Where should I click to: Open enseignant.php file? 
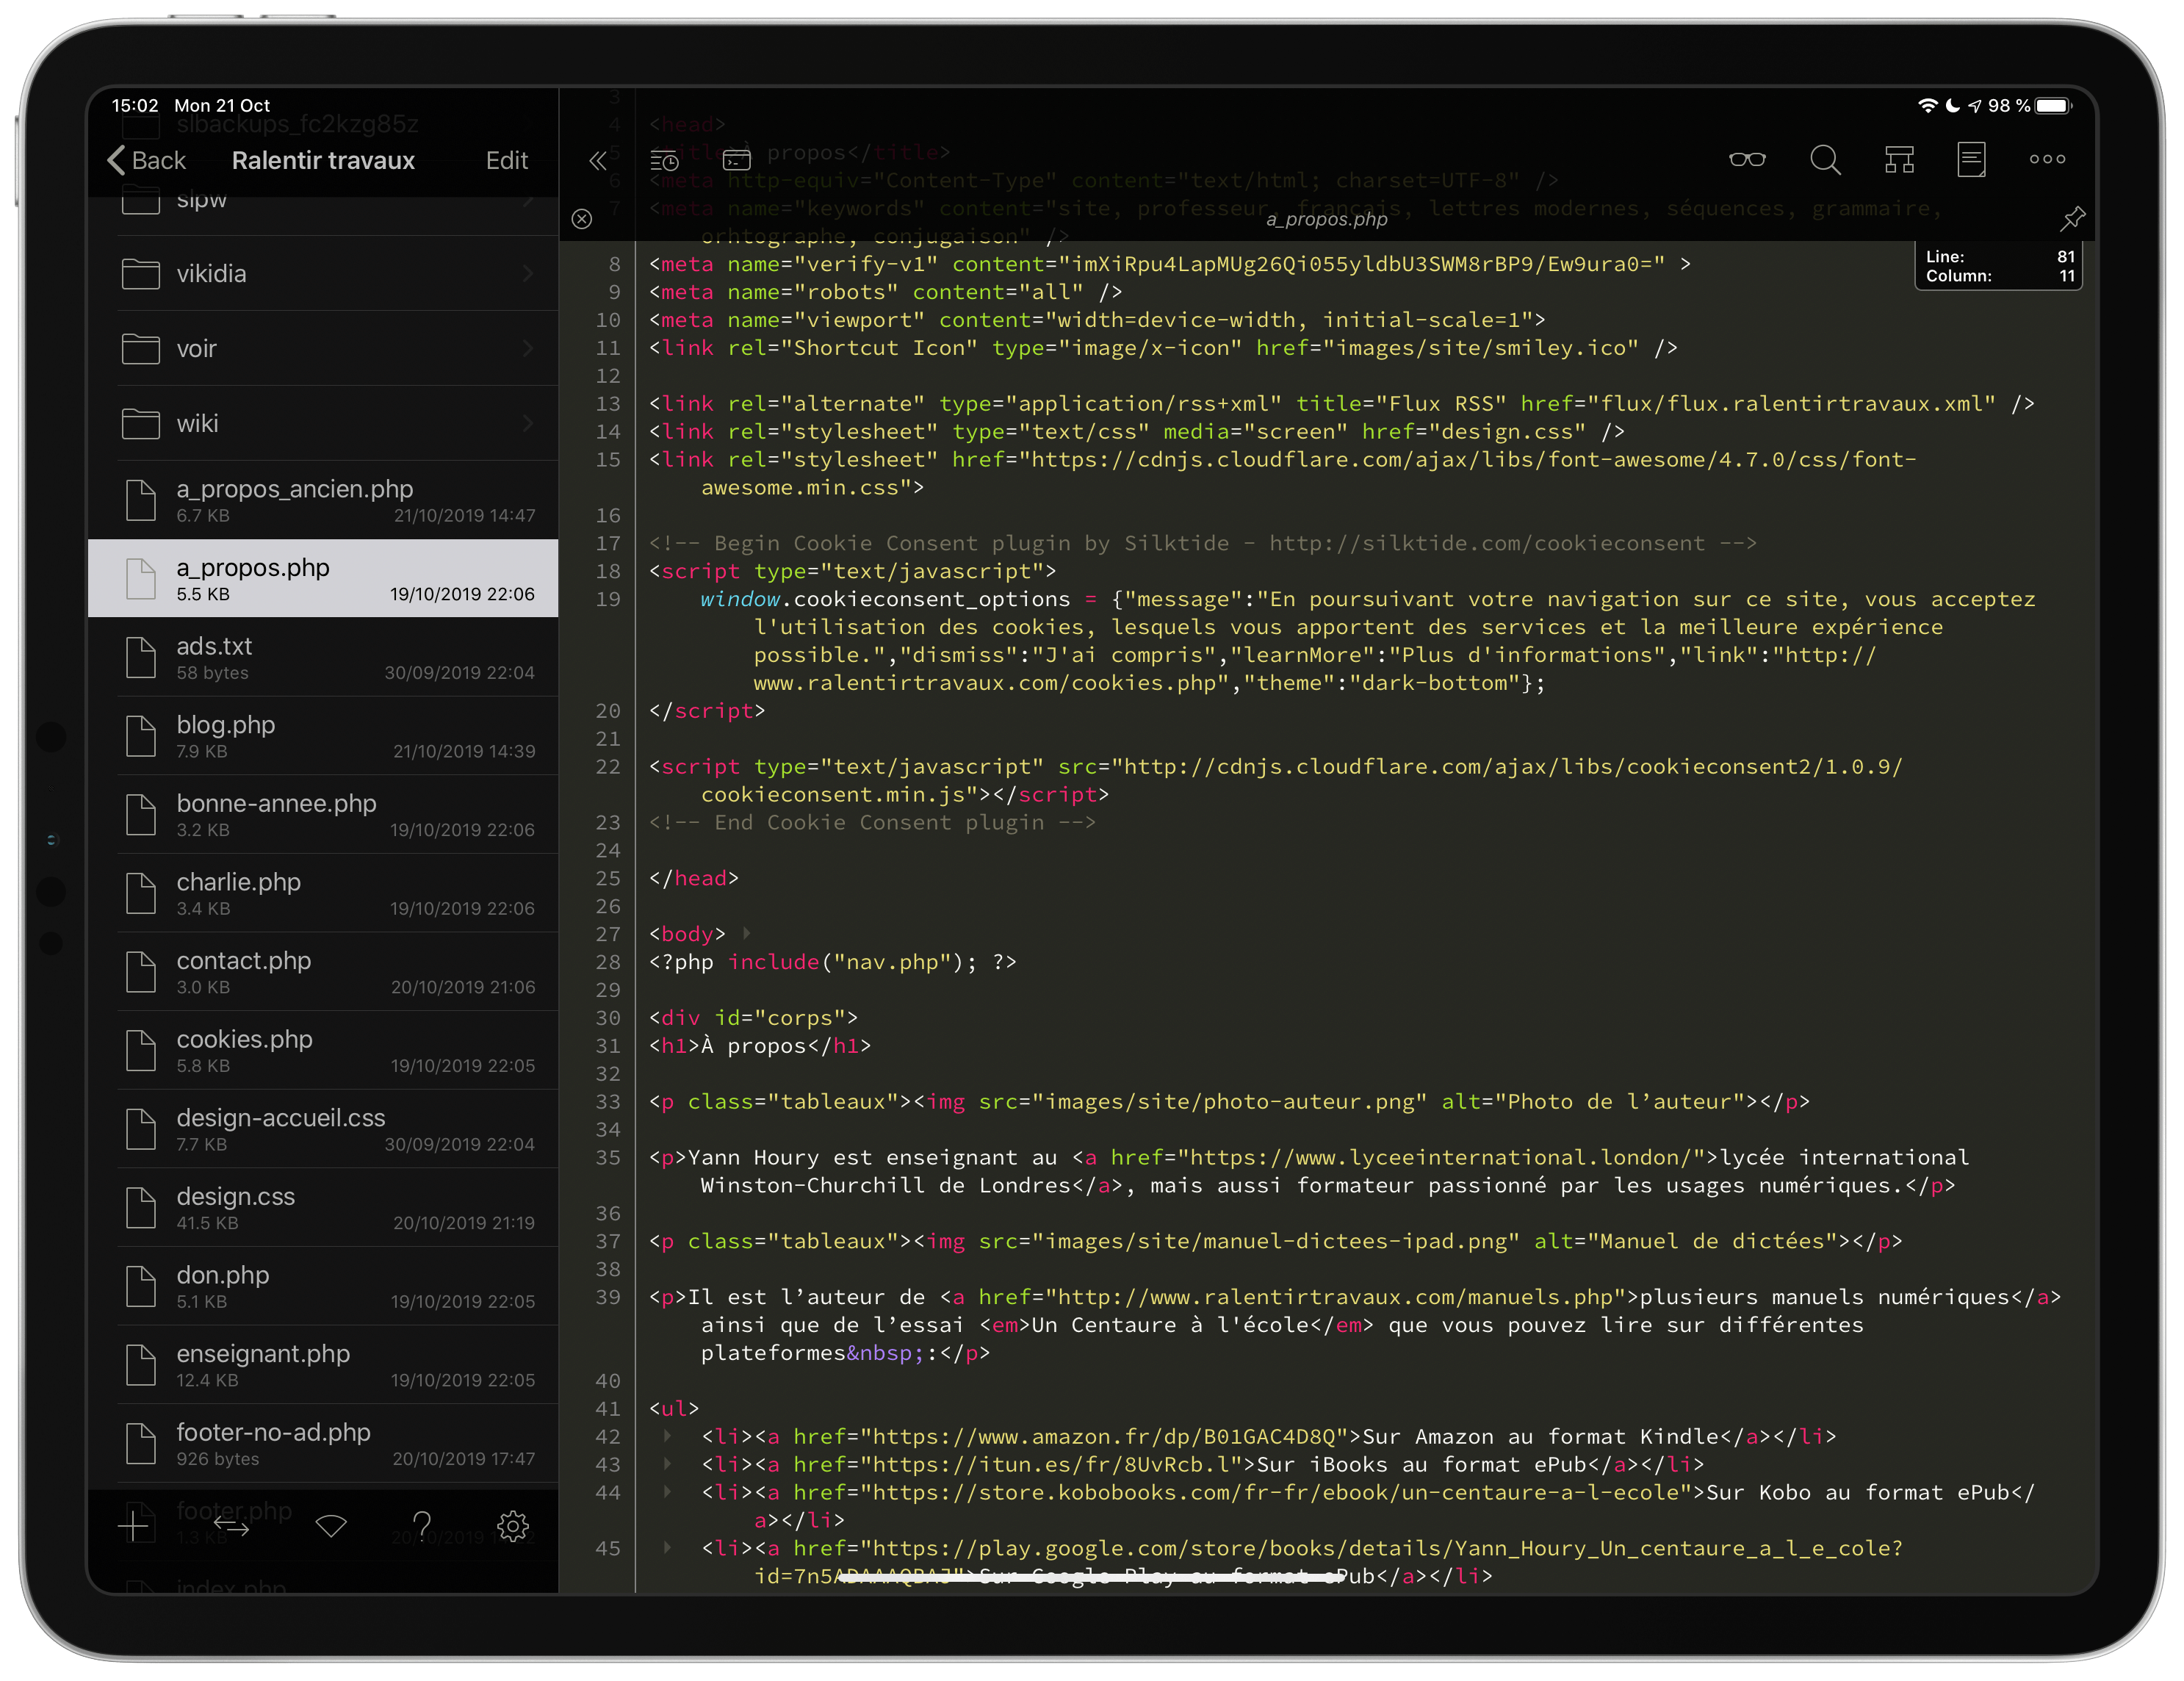pyautogui.click(x=323, y=1365)
